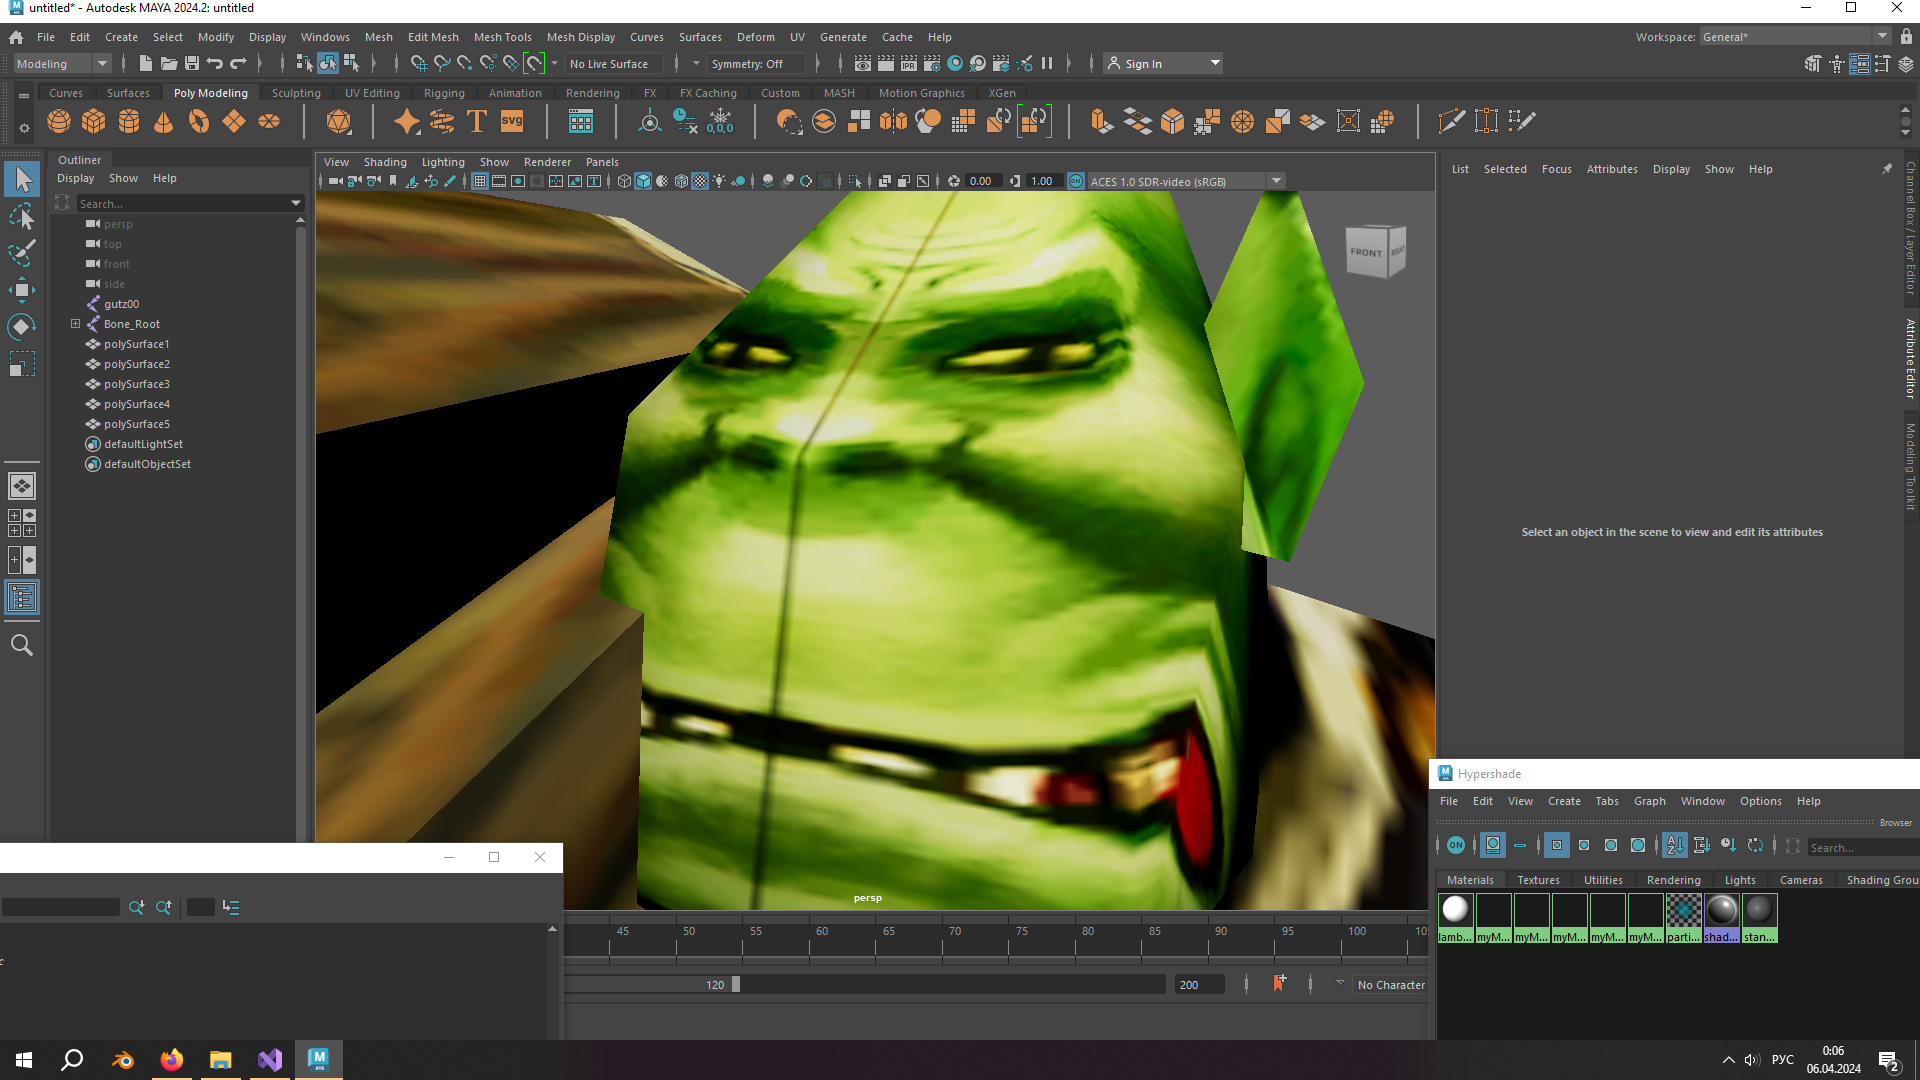
Task: Toggle the Hypershade ON material viewer button
Action: (1456, 846)
